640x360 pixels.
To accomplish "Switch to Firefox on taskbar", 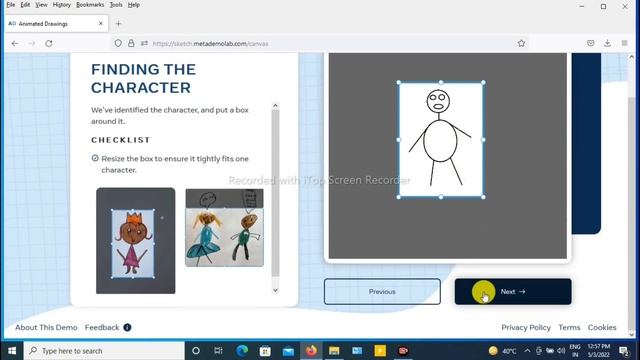I will [x=311, y=351].
